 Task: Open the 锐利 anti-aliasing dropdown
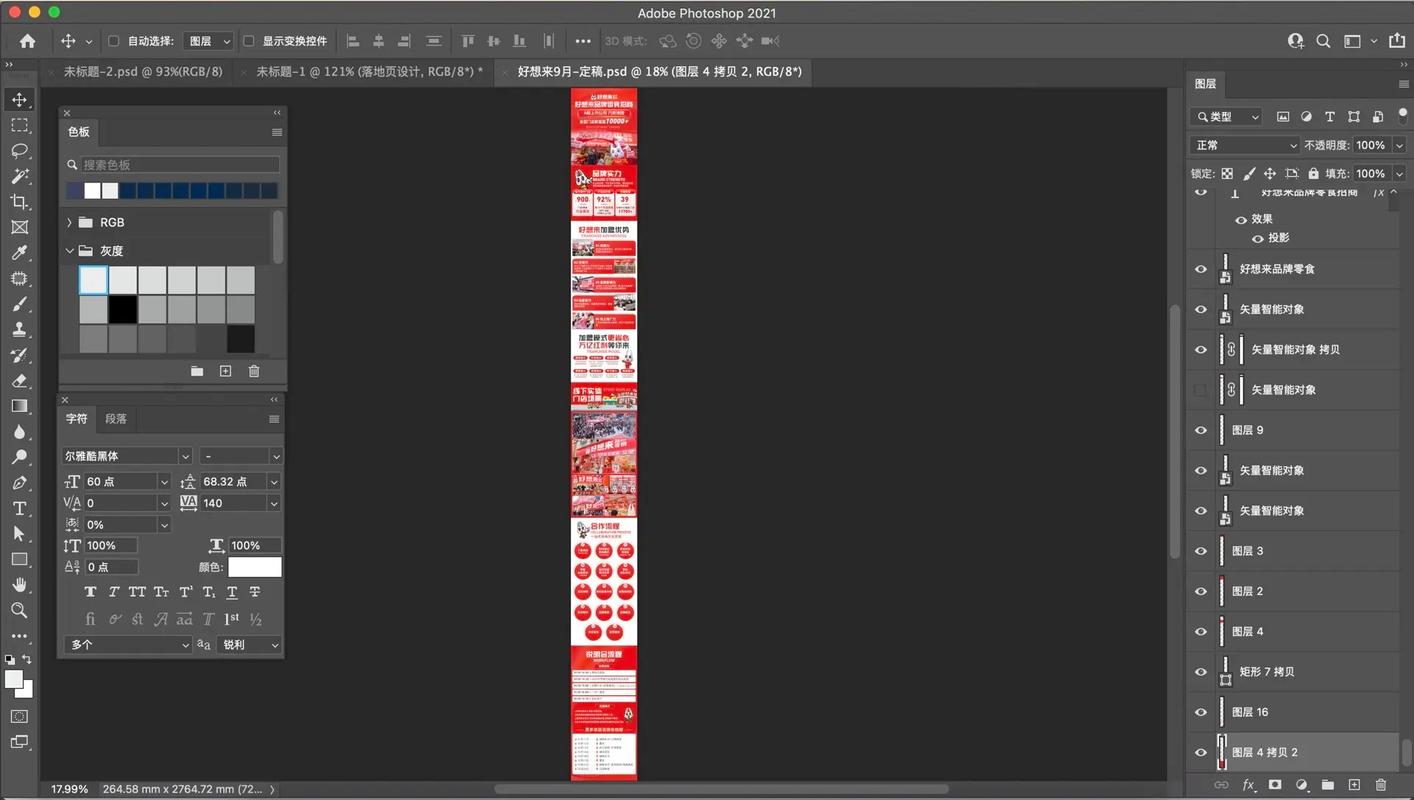(247, 645)
